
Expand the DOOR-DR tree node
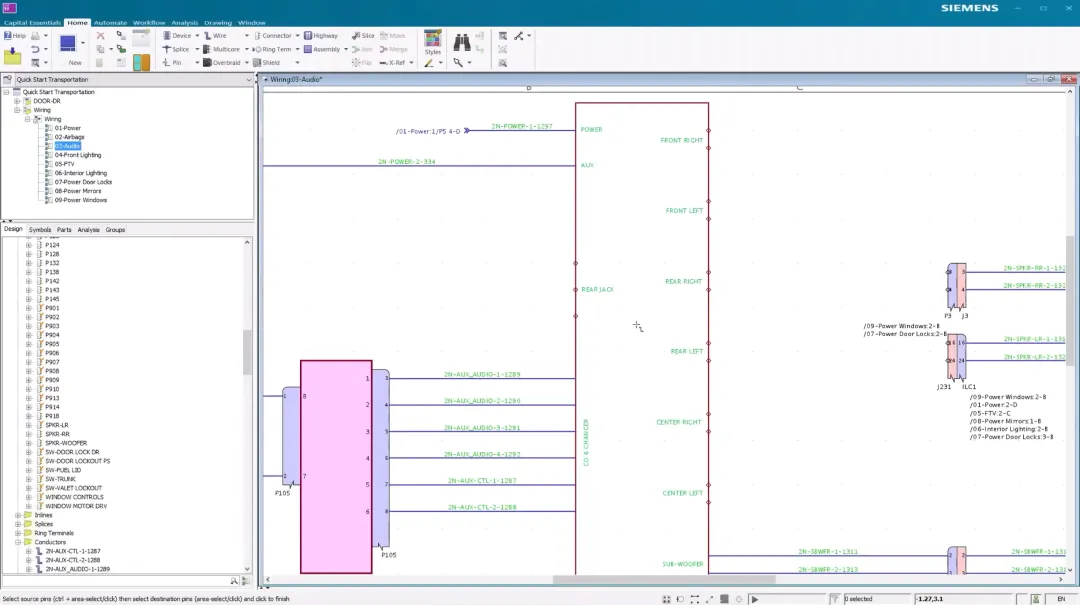coord(17,101)
